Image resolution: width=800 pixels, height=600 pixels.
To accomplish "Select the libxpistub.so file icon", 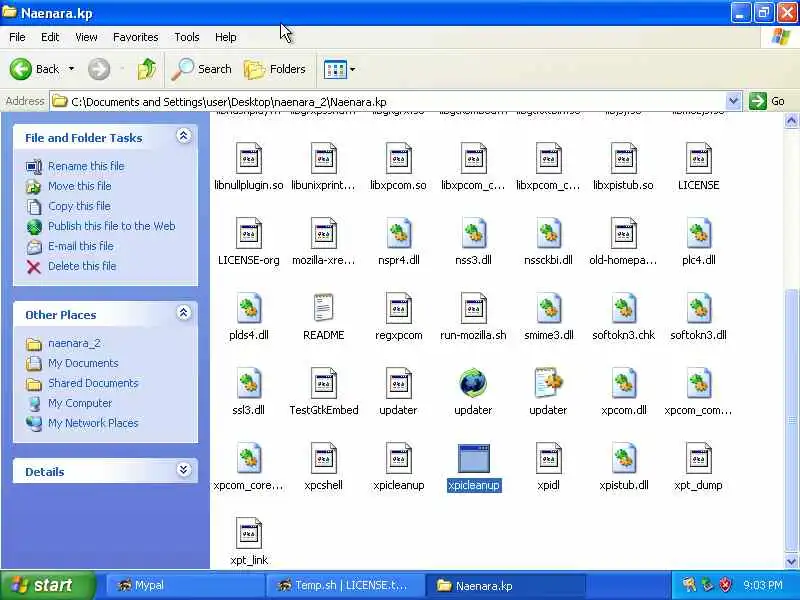I will [x=623, y=158].
